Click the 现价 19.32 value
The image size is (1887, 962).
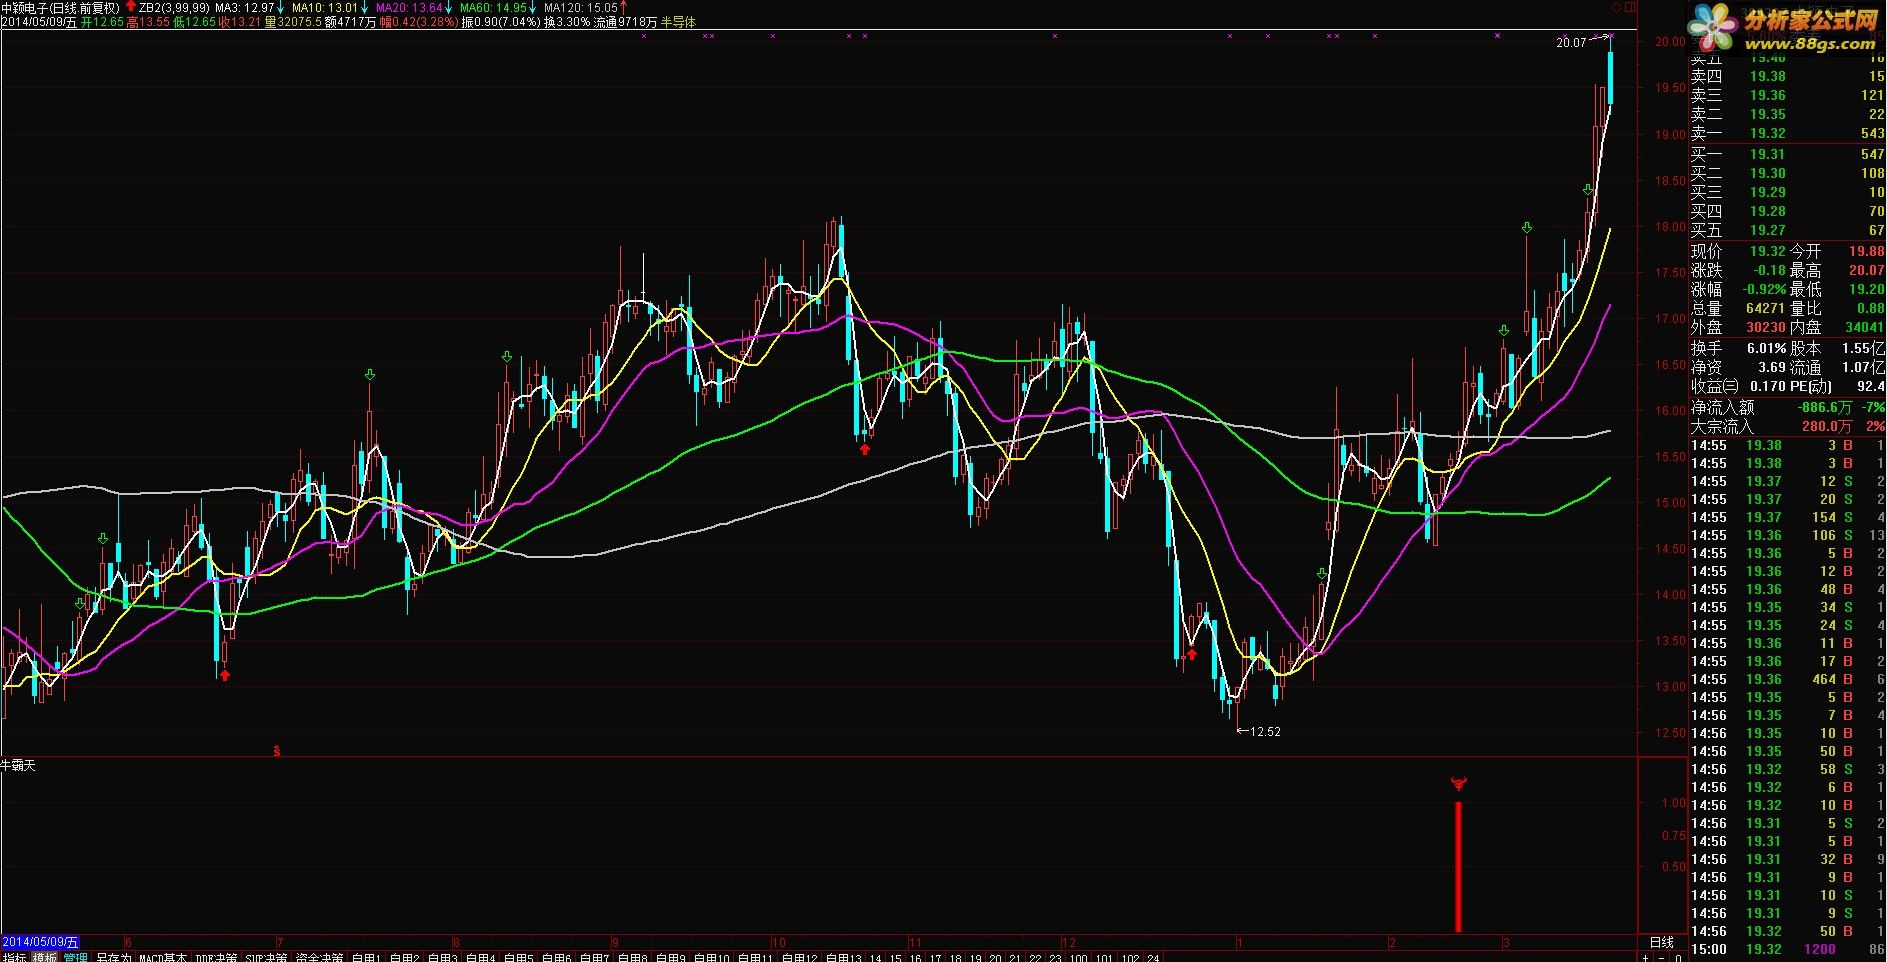1767,251
